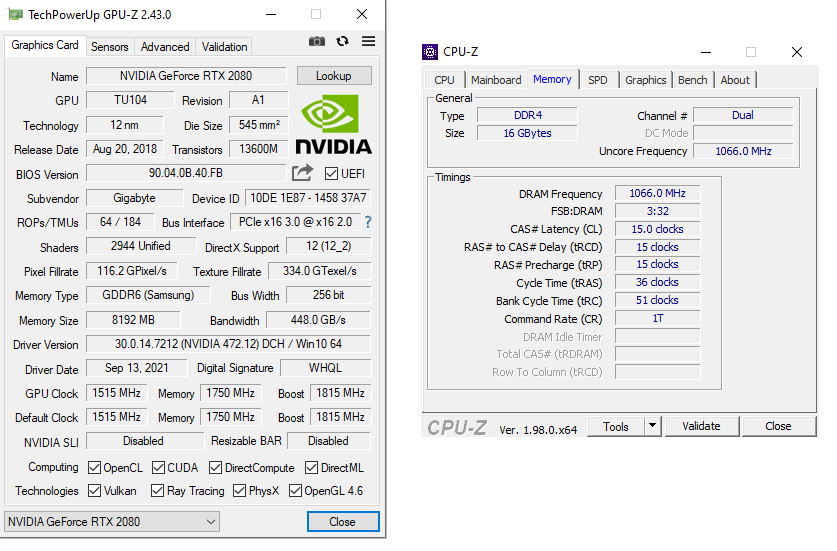The width and height of the screenshot is (837, 551).
Task: Click the GPU Name field
Action: pos(186,76)
